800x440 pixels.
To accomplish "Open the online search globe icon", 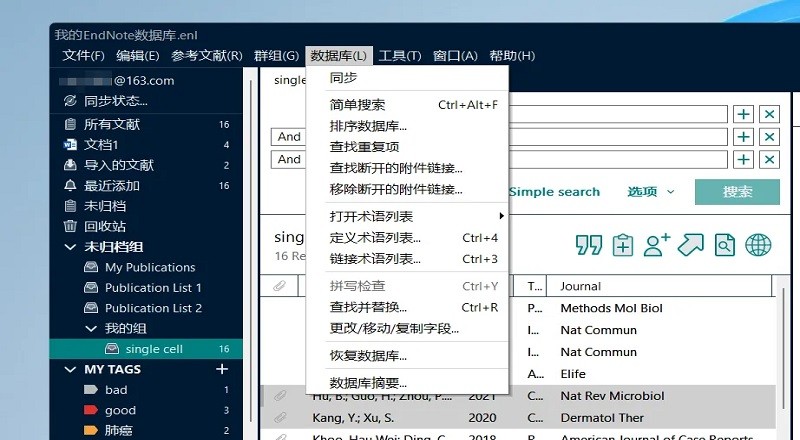I will click(x=758, y=245).
